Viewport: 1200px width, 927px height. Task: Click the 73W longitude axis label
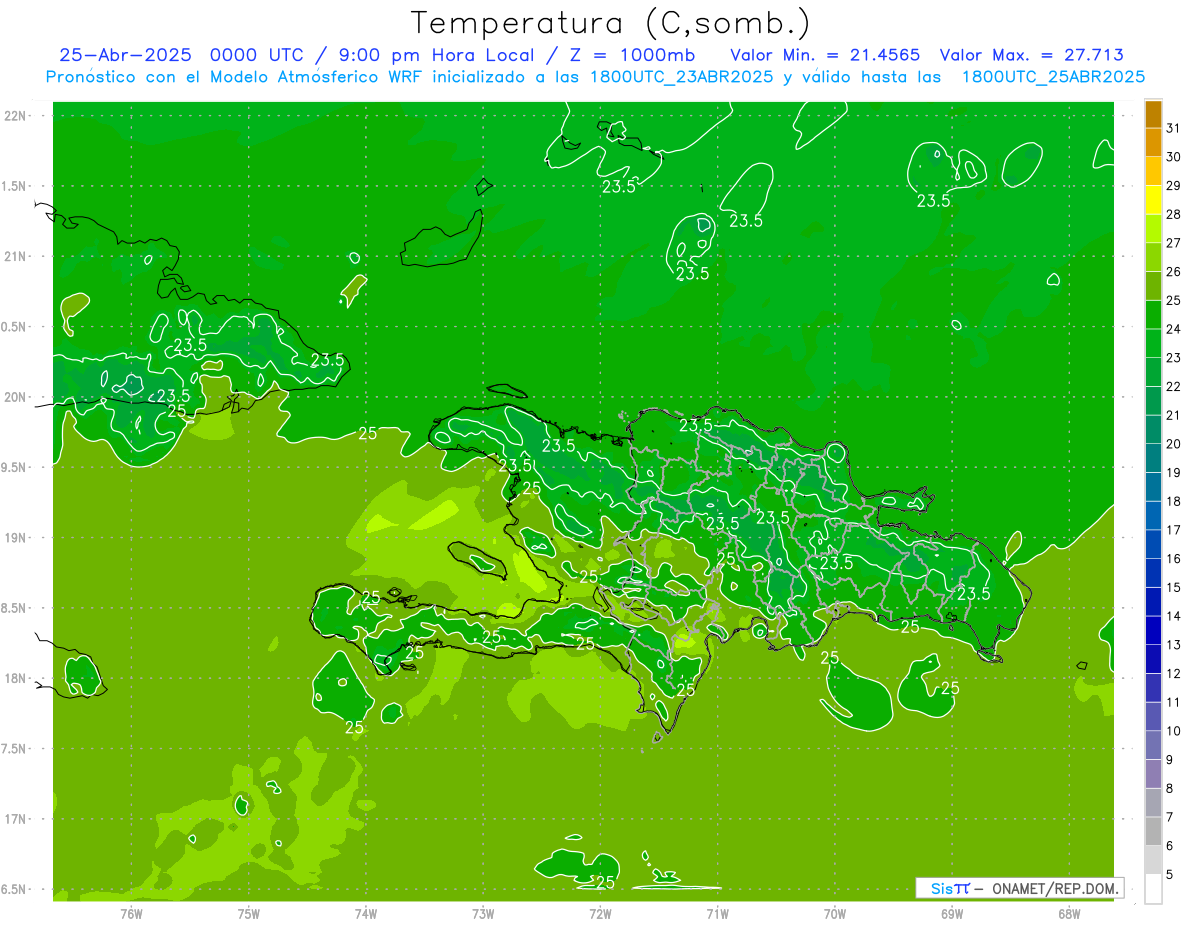[483, 914]
